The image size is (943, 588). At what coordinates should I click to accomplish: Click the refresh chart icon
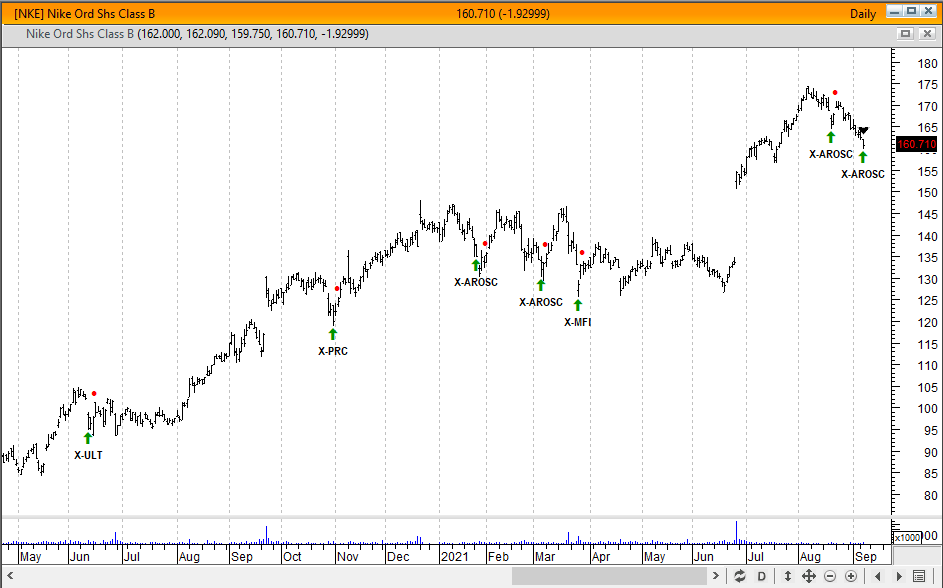pos(740,576)
